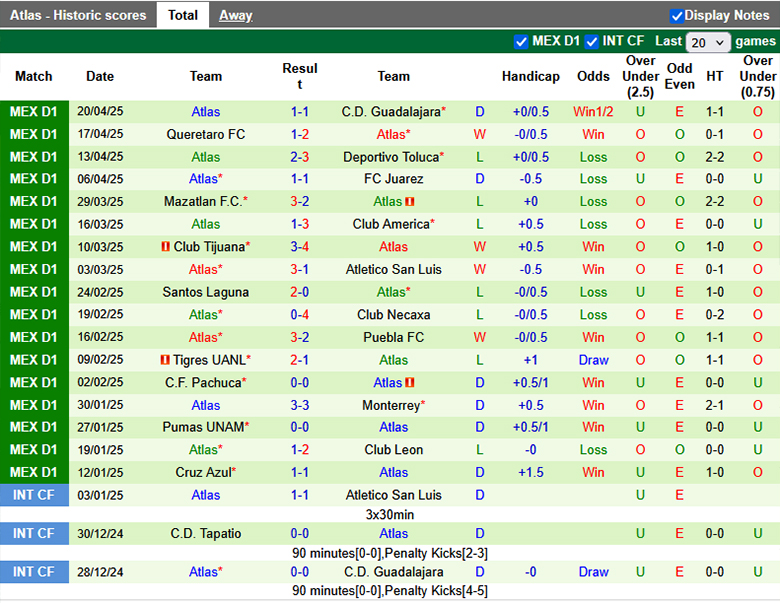Click Win1/2 odds on the 20/04/25 row
The image size is (780, 603).
pos(593,111)
